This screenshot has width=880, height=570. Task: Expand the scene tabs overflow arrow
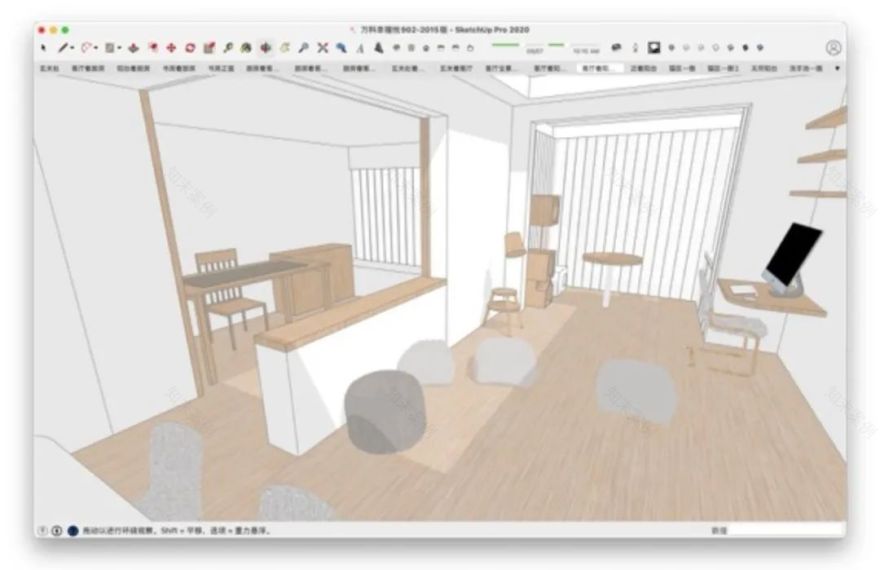pos(839,68)
